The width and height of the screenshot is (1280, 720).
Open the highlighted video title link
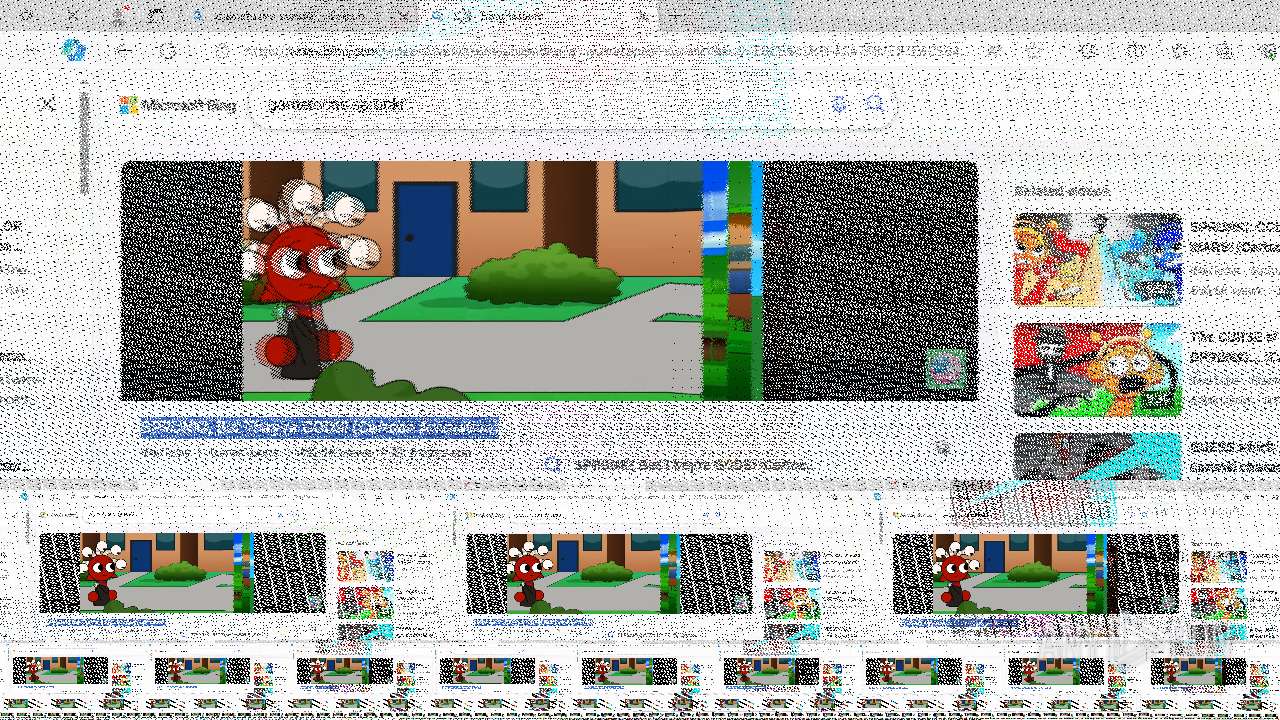coord(319,428)
